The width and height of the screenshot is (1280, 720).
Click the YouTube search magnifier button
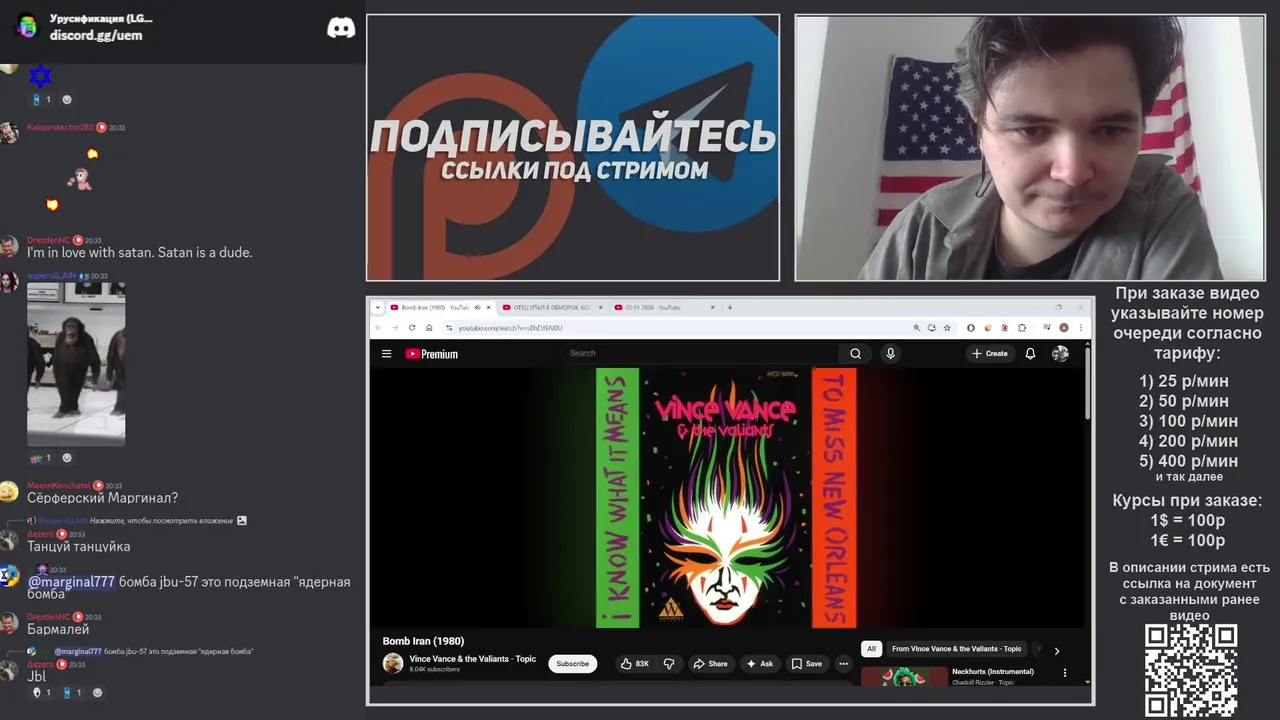click(x=855, y=353)
